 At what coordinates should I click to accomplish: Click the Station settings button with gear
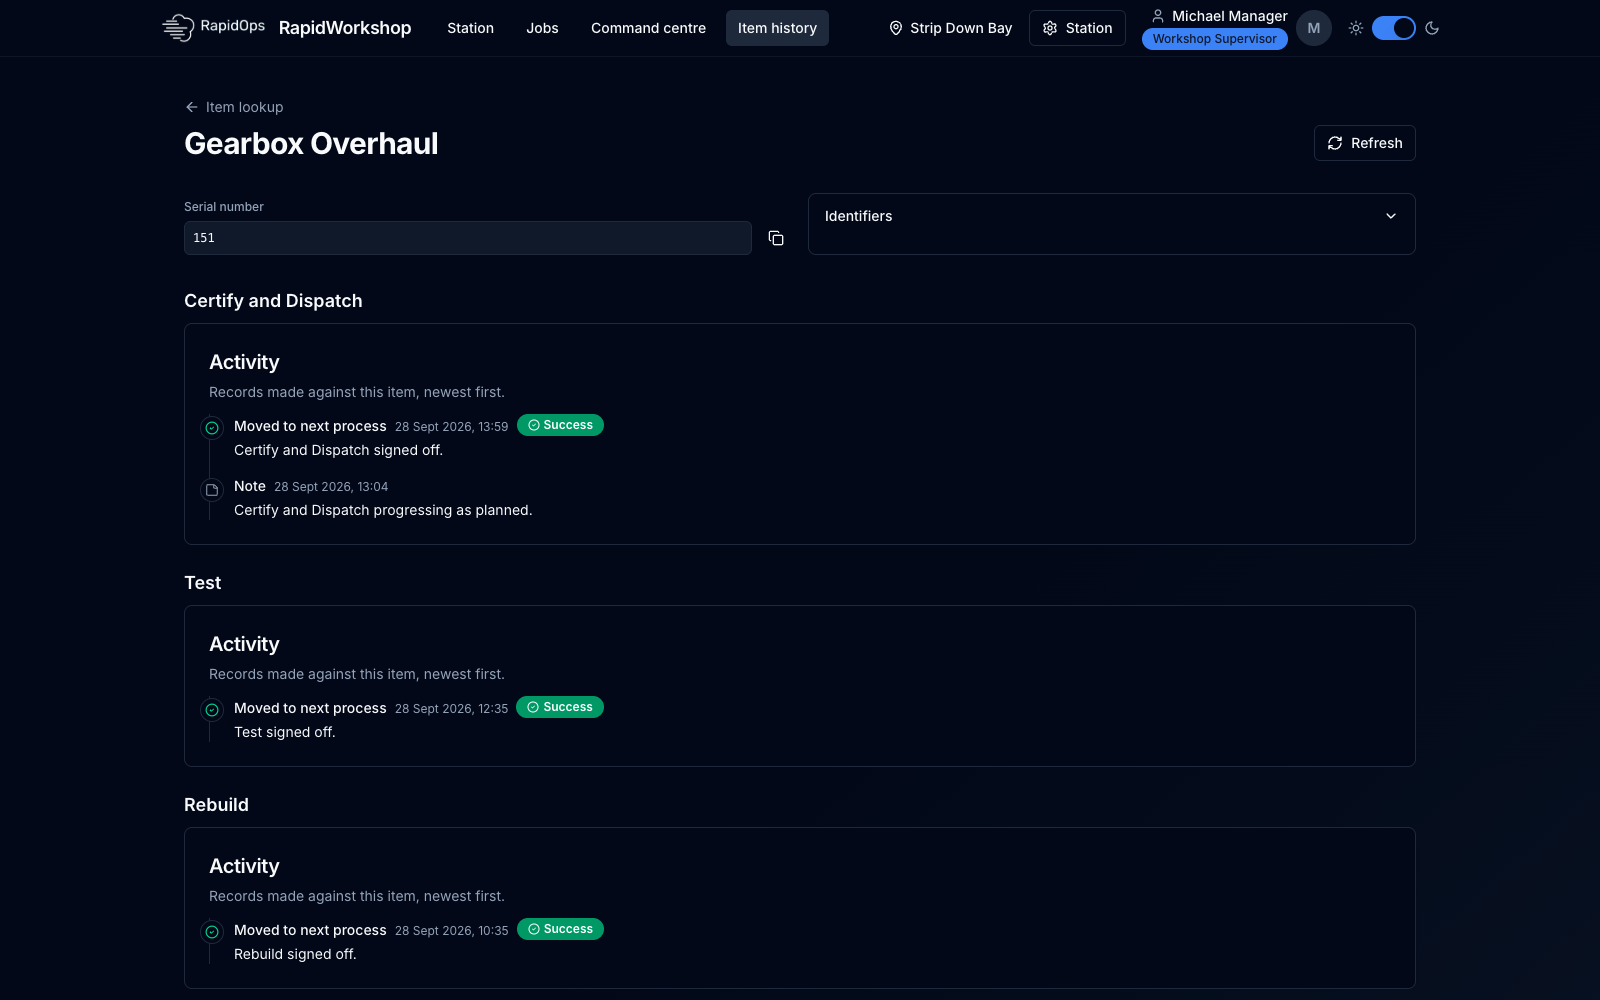[1077, 28]
